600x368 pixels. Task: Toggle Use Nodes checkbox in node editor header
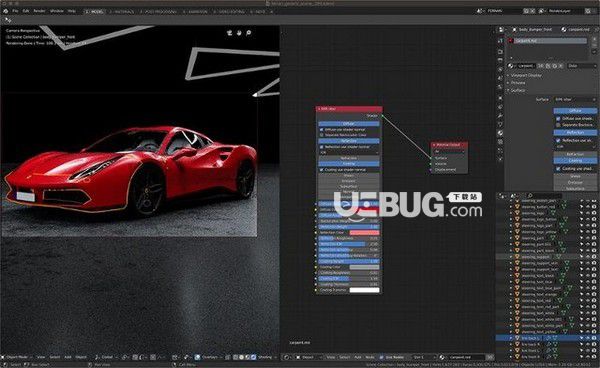[x=382, y=357]
